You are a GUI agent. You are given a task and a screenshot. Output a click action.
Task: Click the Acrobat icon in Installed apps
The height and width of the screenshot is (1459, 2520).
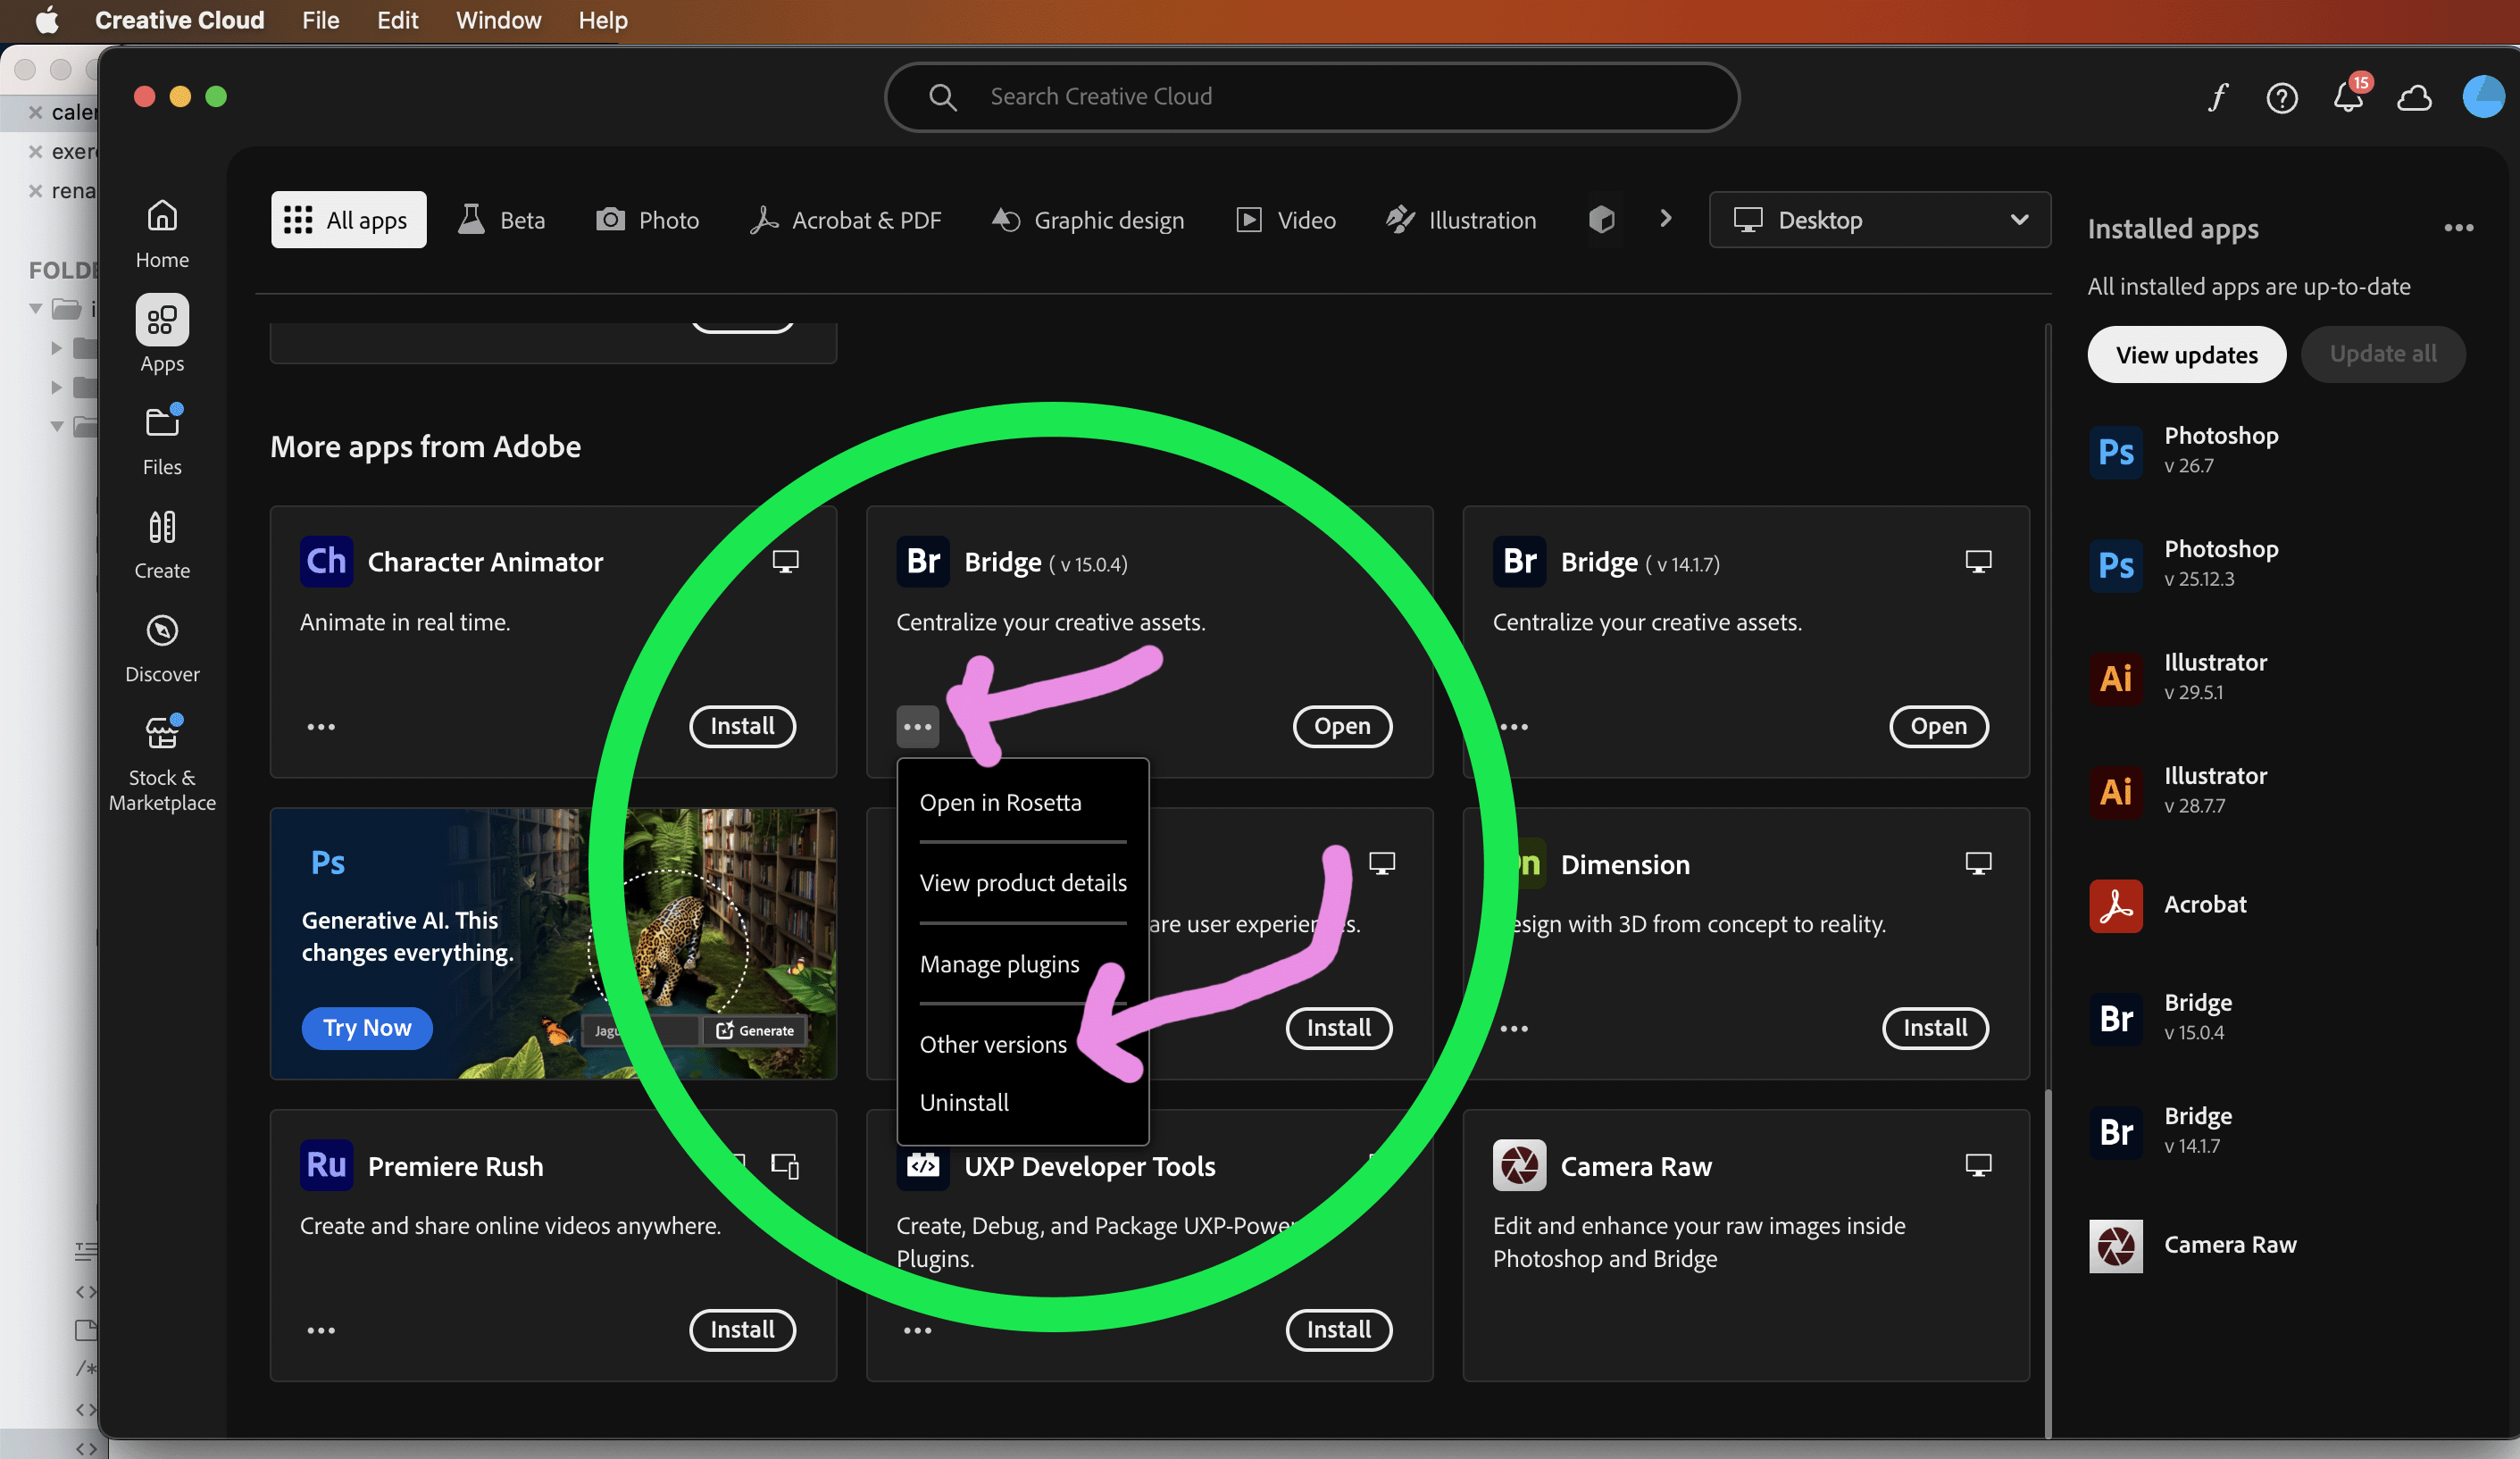point(2115,905)
